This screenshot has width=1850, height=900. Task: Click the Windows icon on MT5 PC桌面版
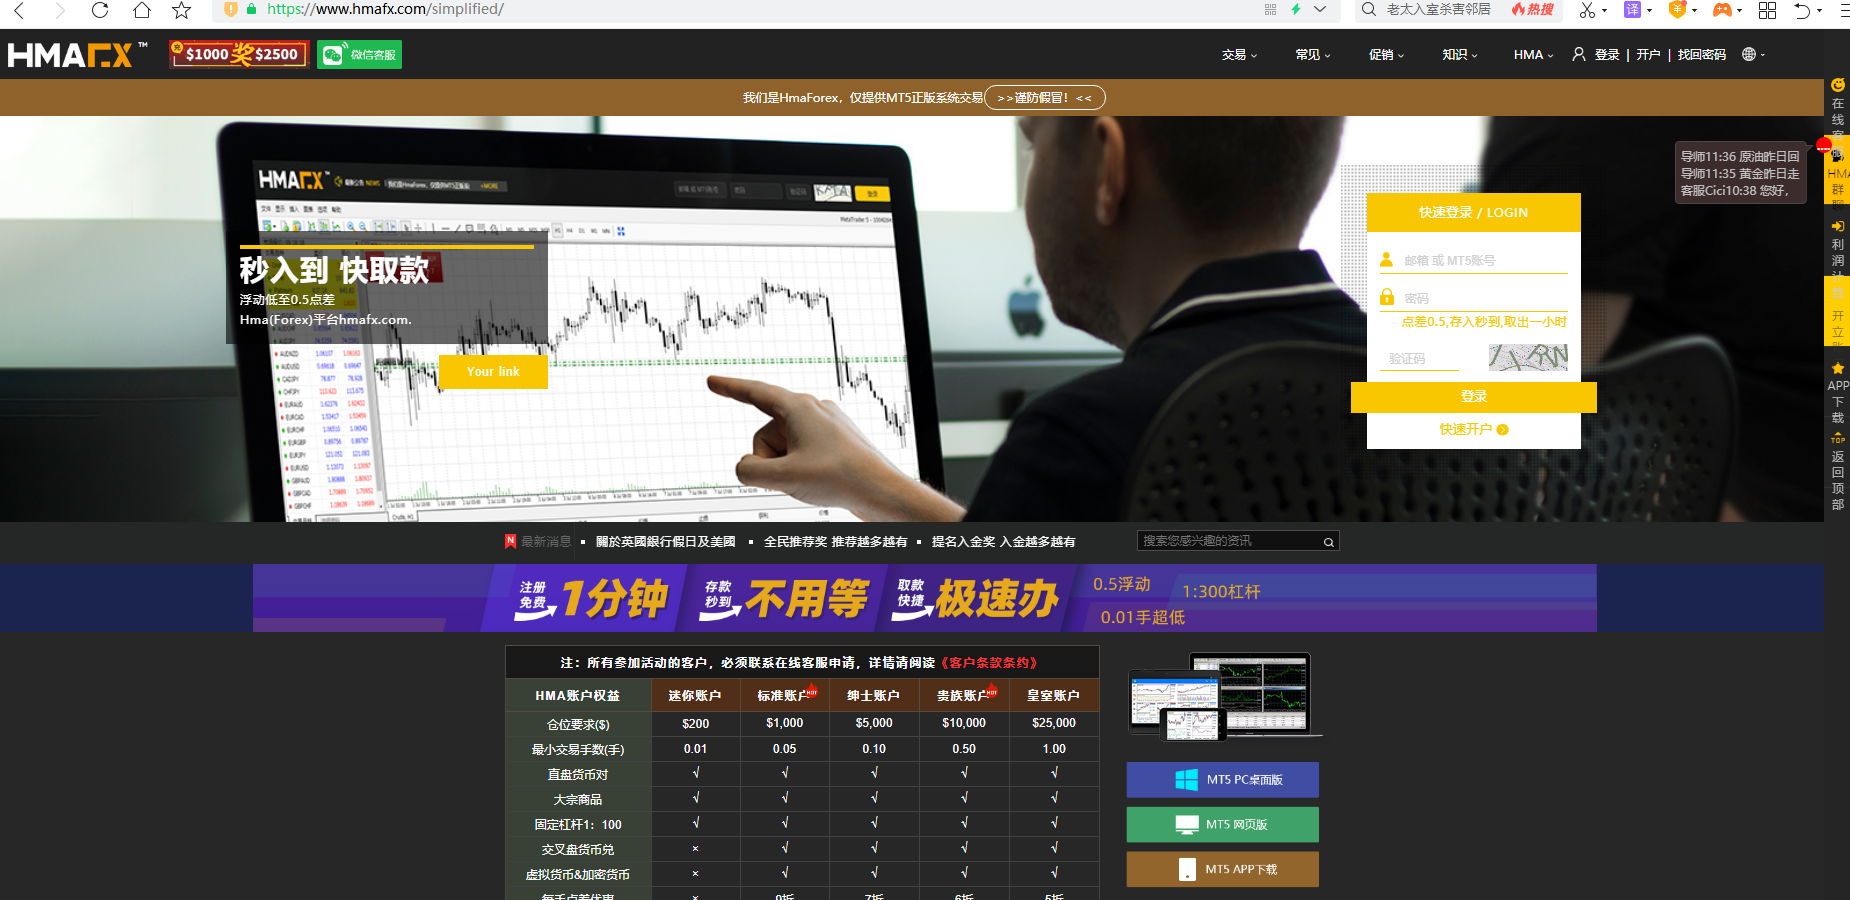click(1187, 780)
